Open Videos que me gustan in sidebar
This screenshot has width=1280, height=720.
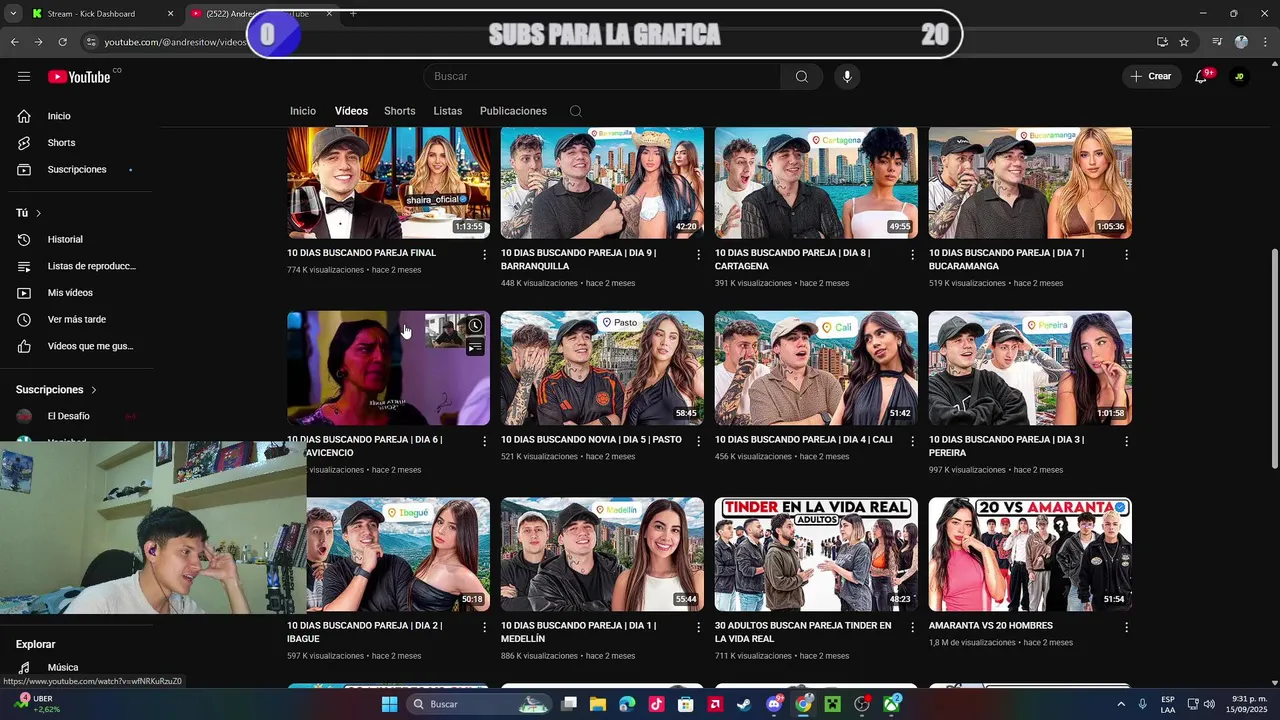pyautogui.click(x=80, y=346)
